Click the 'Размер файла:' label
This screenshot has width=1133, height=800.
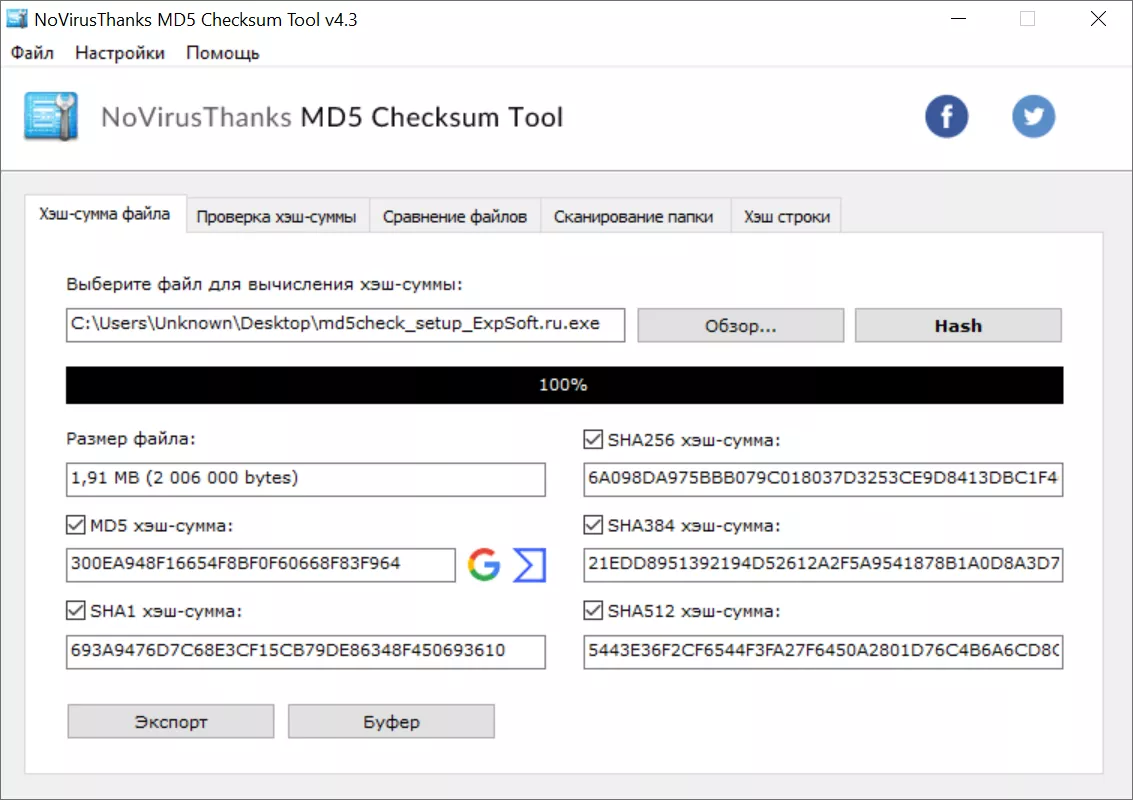tap(131, 439)
